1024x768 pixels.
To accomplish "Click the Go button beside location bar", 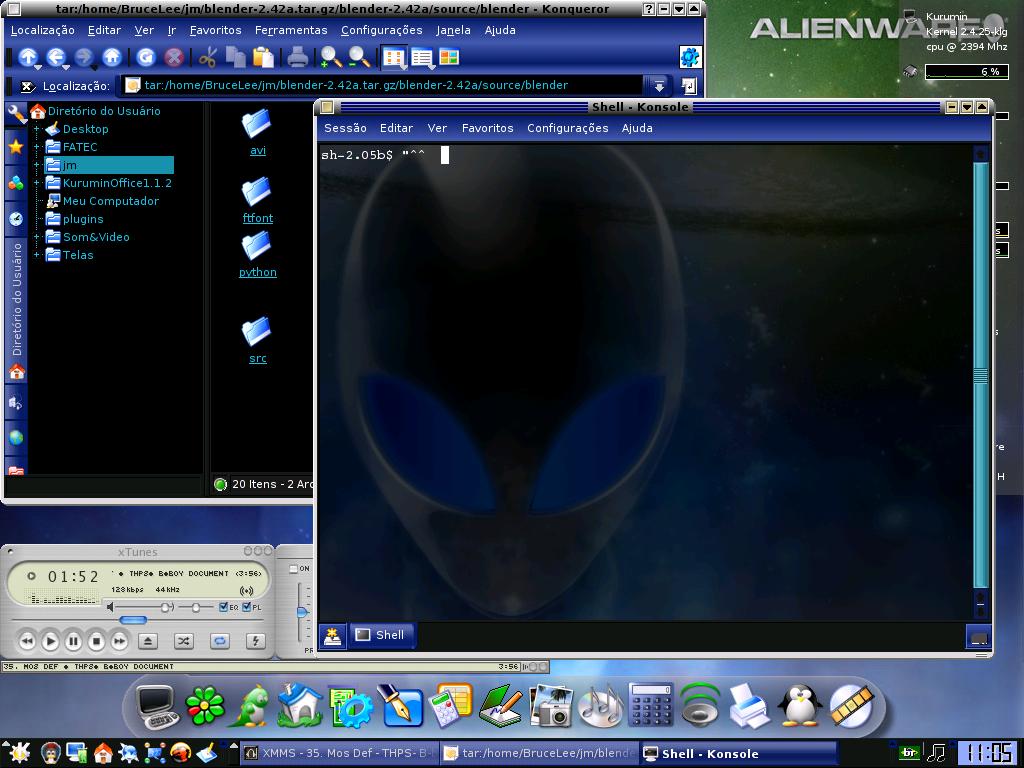I will pos(689,86).
